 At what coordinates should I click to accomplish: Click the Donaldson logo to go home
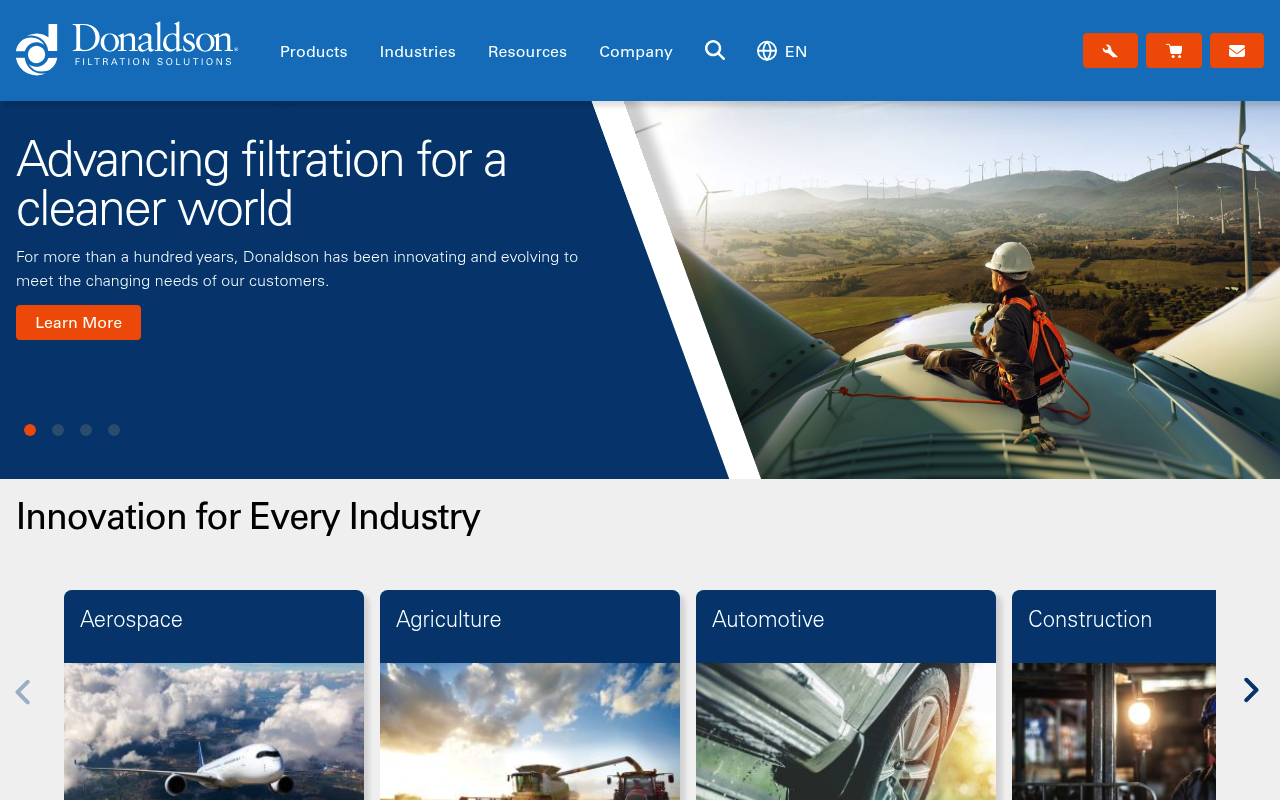127,49
